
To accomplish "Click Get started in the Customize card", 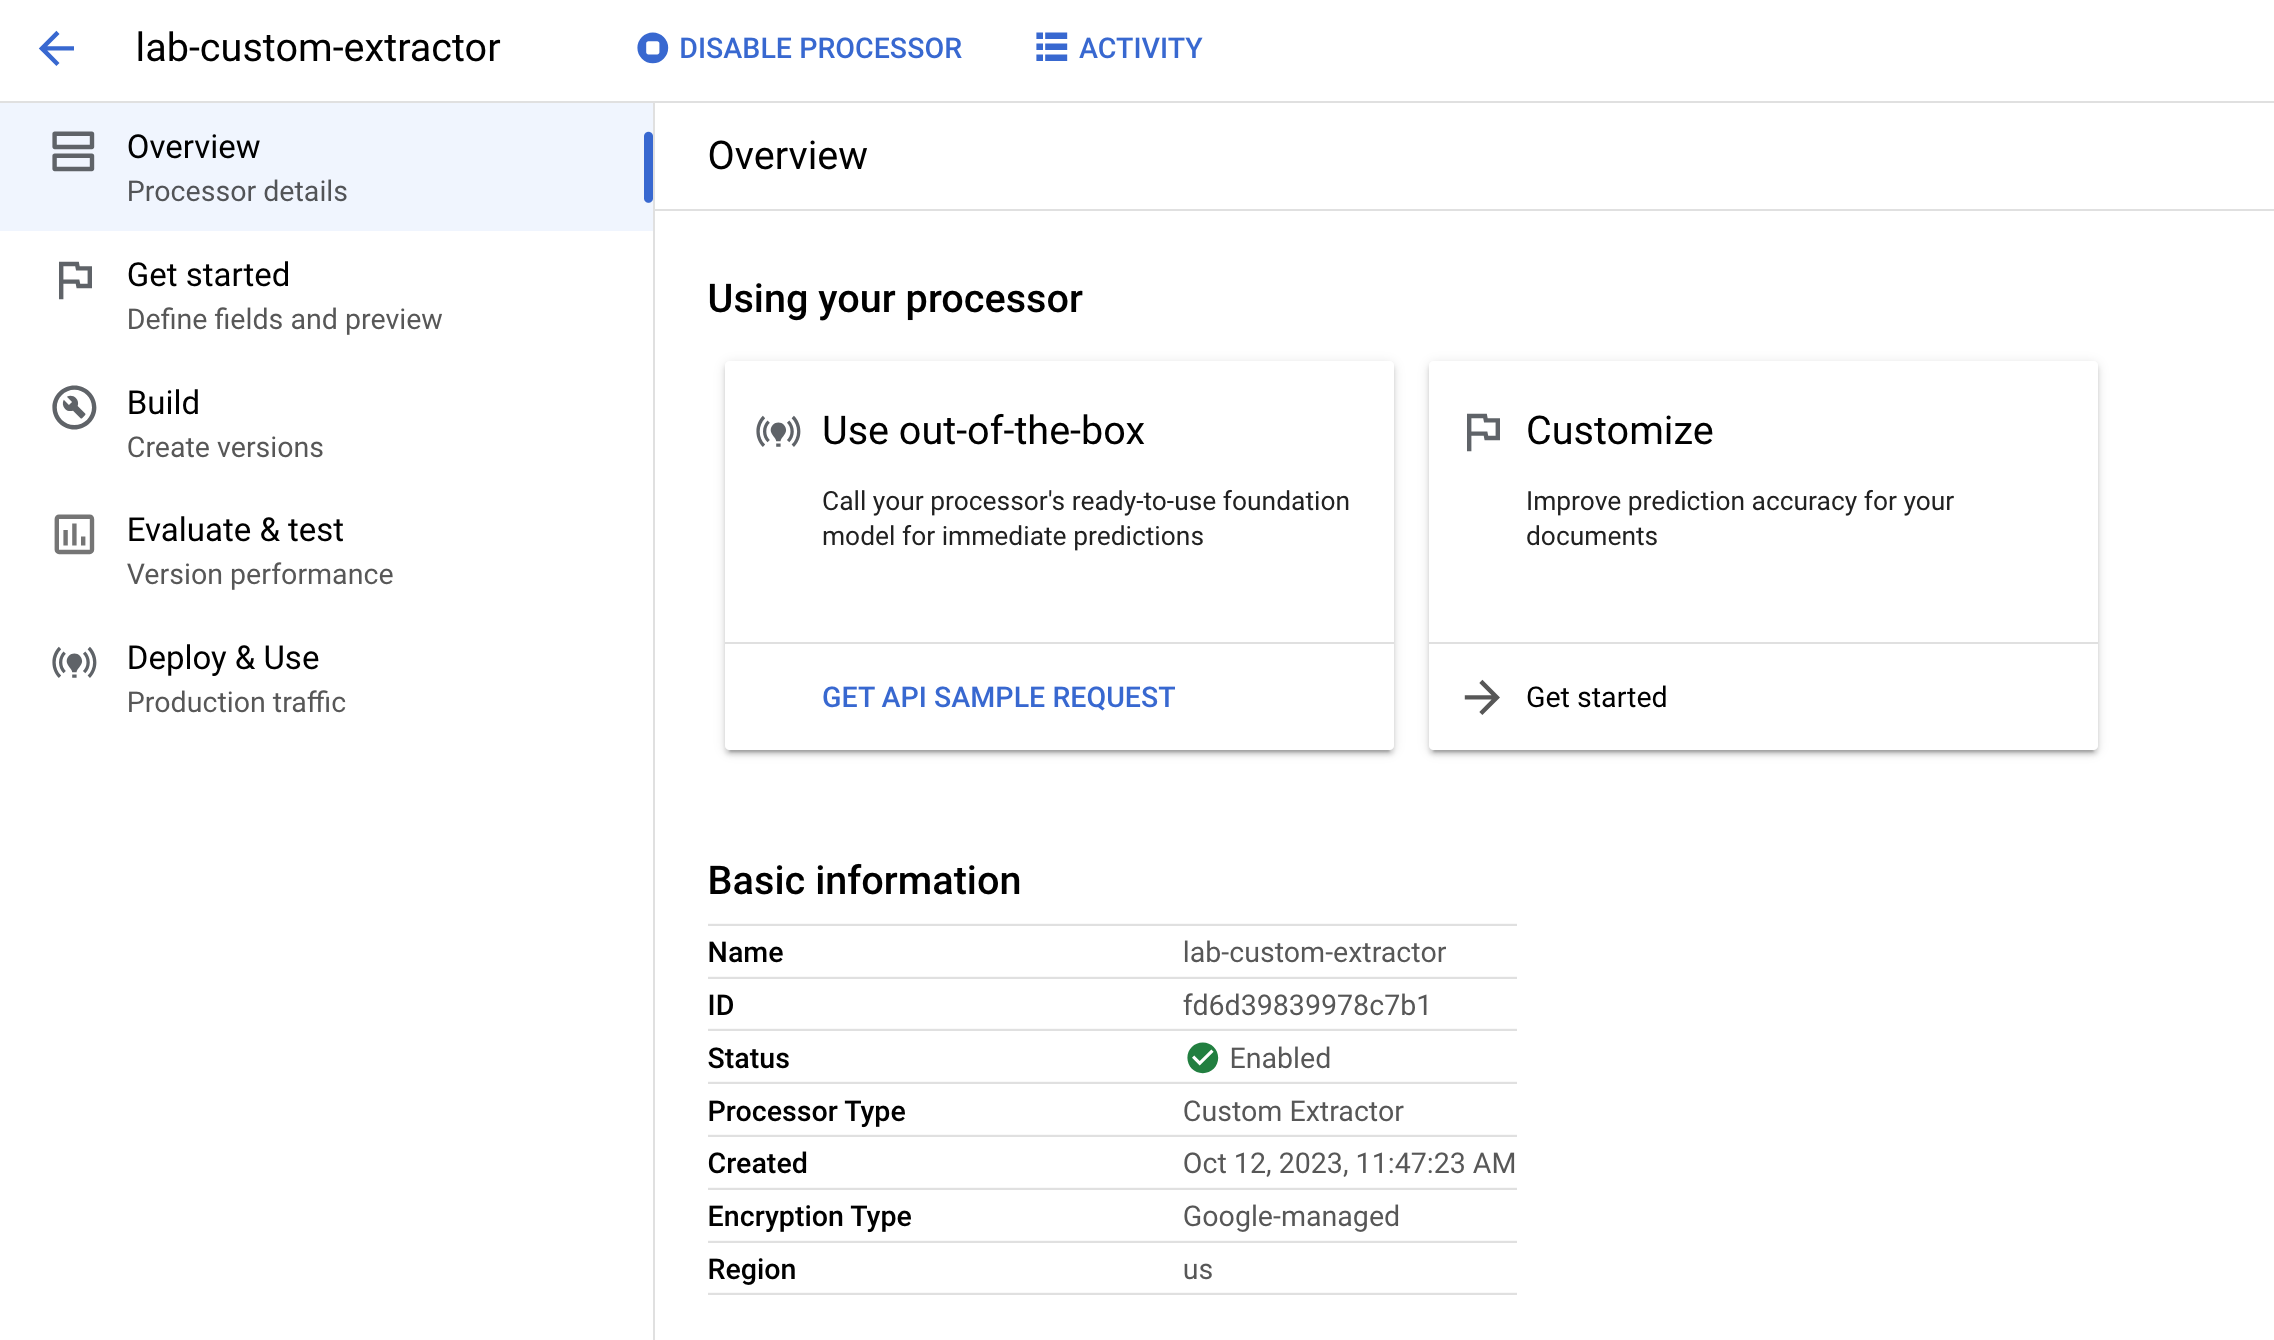I will coord(1596,697).
